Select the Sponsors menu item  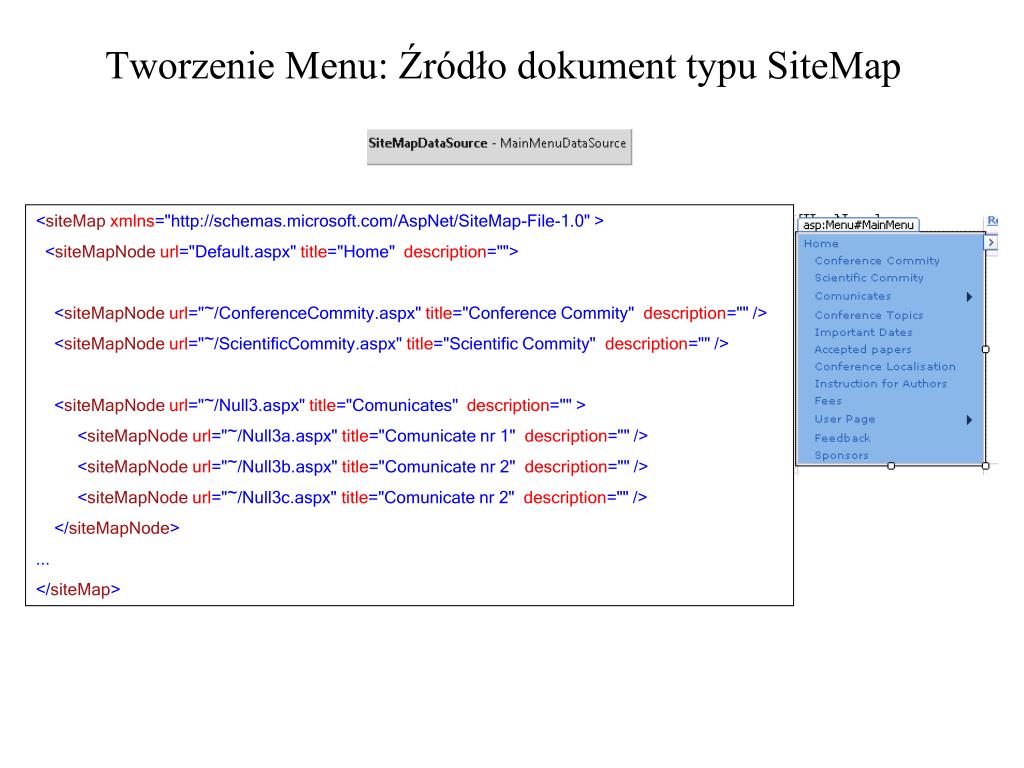(x=842, y=455)
